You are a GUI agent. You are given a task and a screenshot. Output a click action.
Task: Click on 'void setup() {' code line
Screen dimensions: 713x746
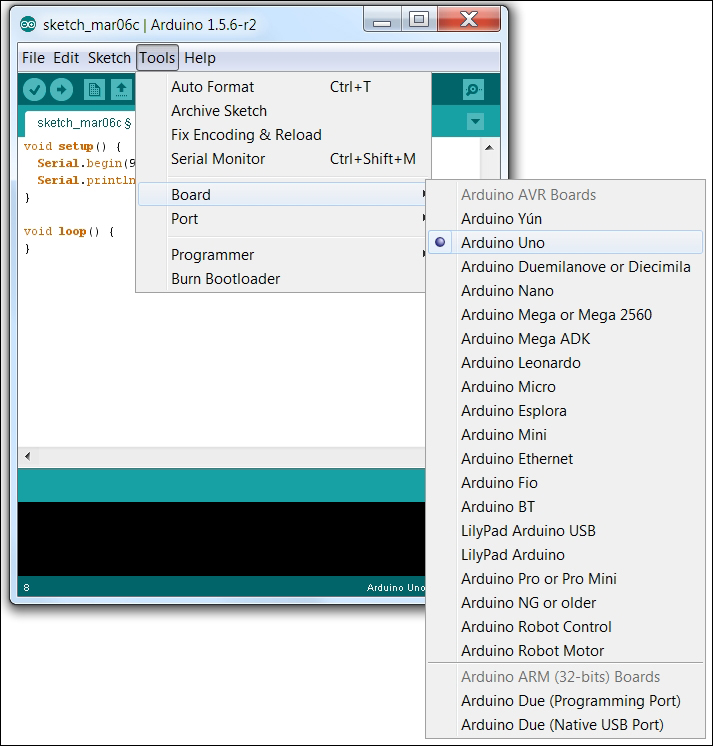pyautogui.click(x=72, y=146)
